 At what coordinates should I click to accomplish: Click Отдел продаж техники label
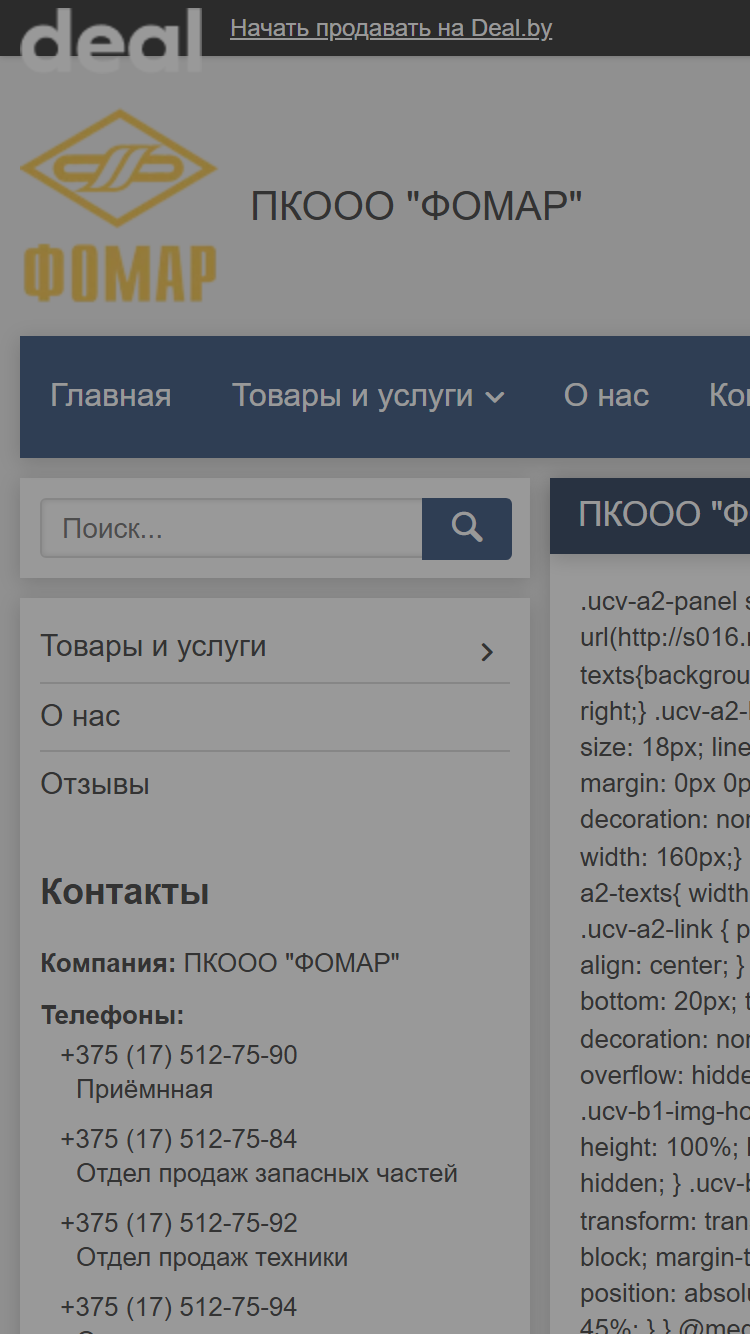(x=212, y=1257)
